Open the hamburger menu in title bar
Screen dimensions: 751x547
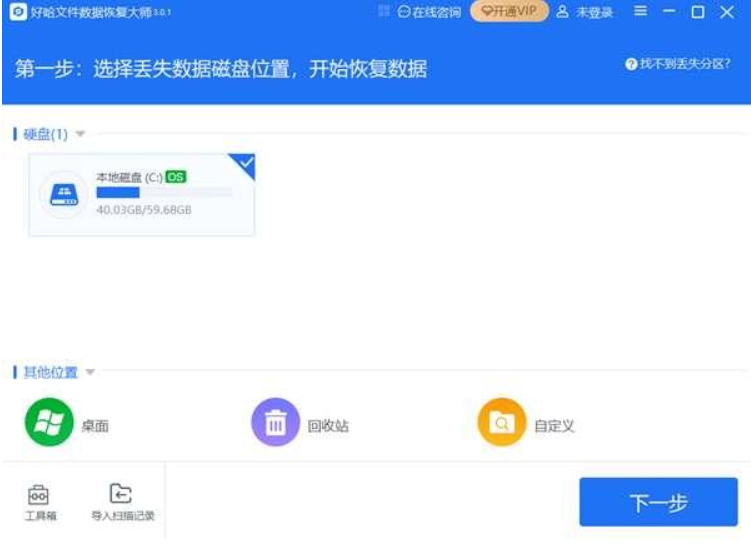(640, 11)
